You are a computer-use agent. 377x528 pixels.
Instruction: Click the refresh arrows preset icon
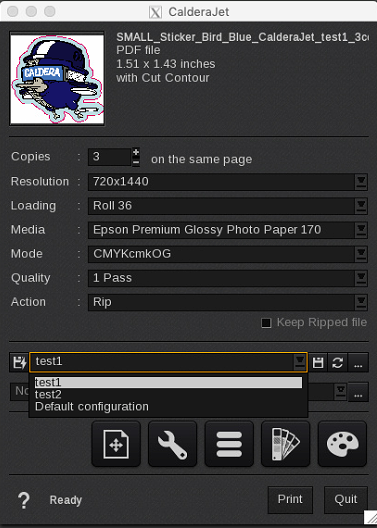pos(338,363)
